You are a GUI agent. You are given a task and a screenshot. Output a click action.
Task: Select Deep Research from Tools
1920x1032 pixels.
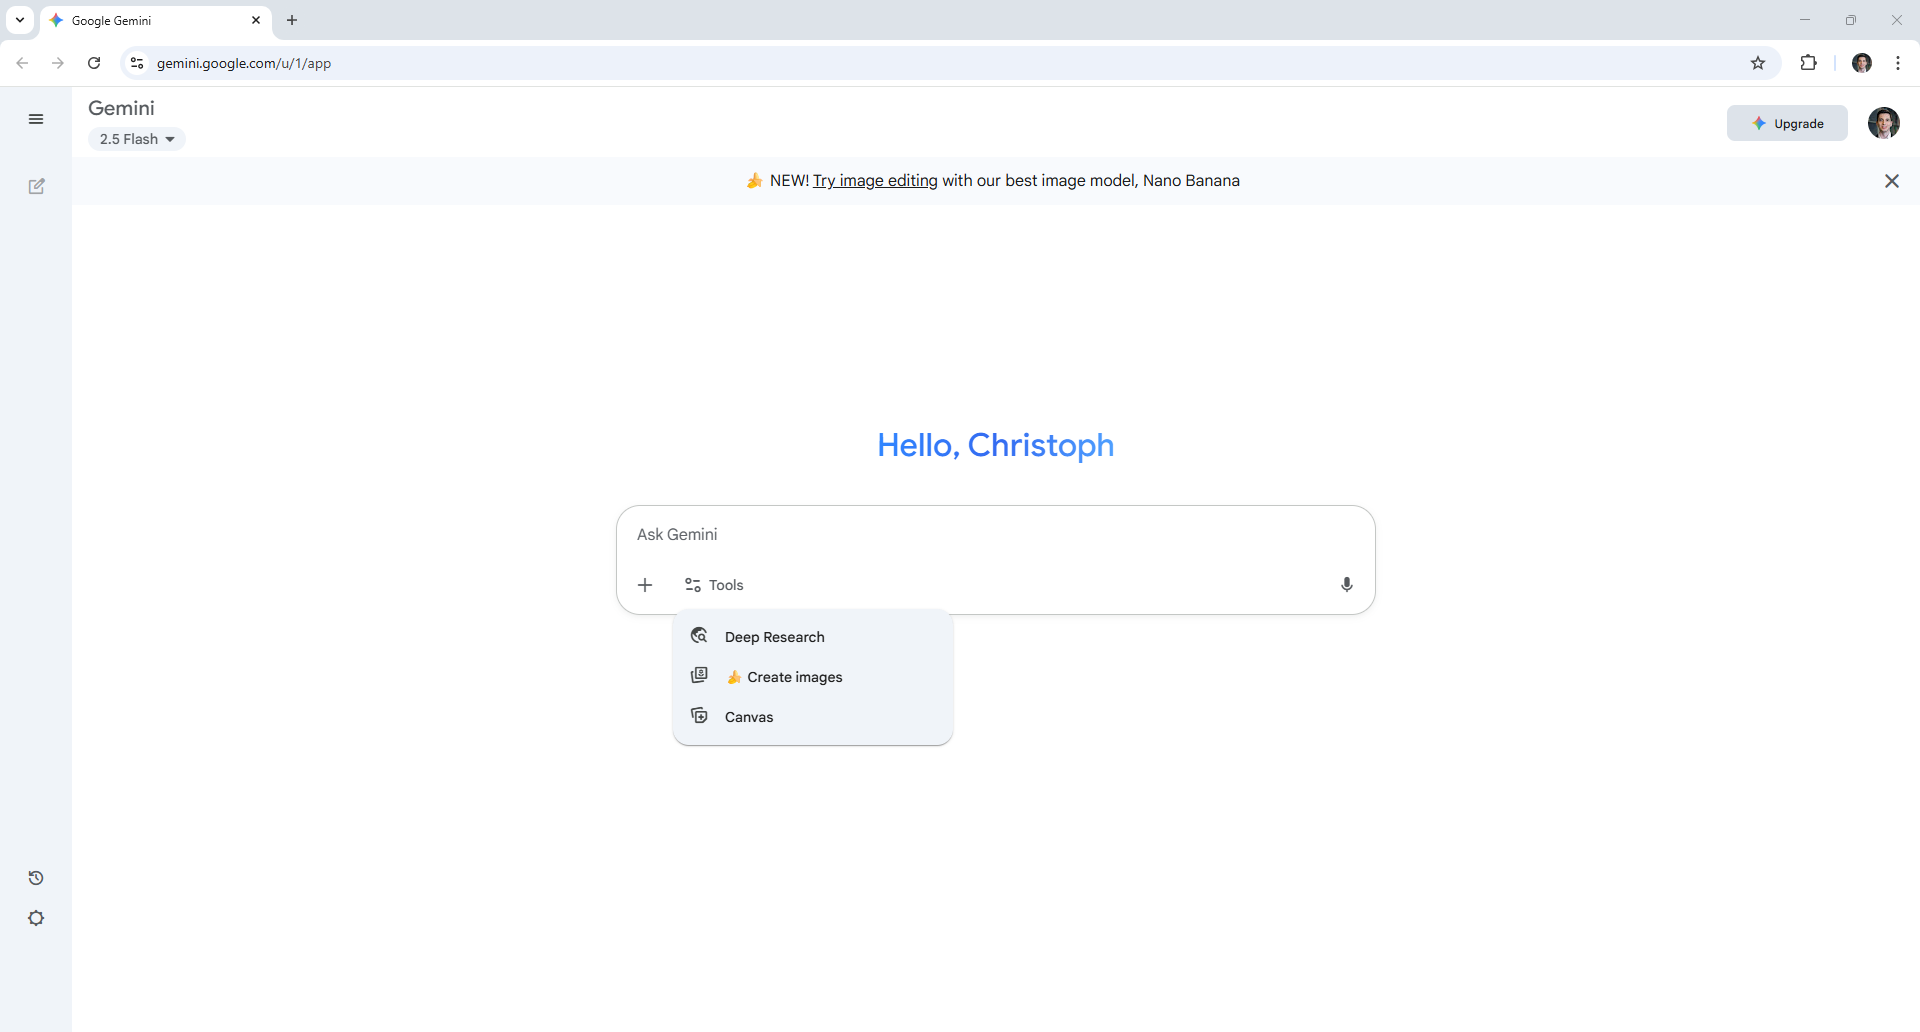[x=775, y=636]
